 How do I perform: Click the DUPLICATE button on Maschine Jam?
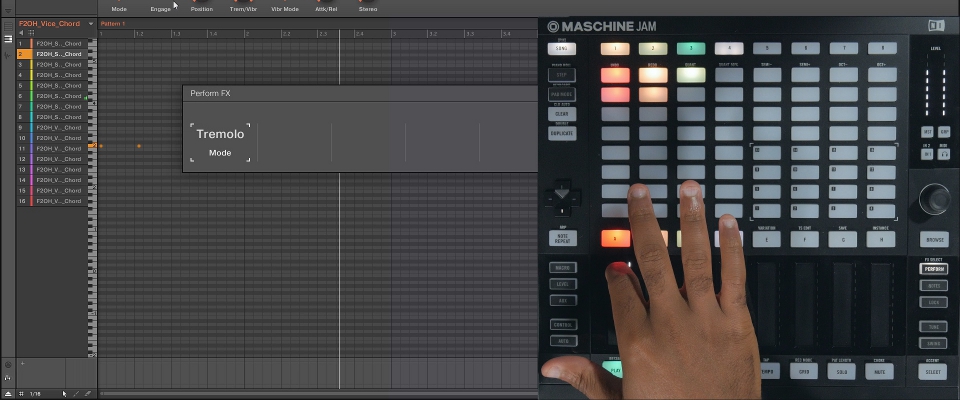click(562, 133)
